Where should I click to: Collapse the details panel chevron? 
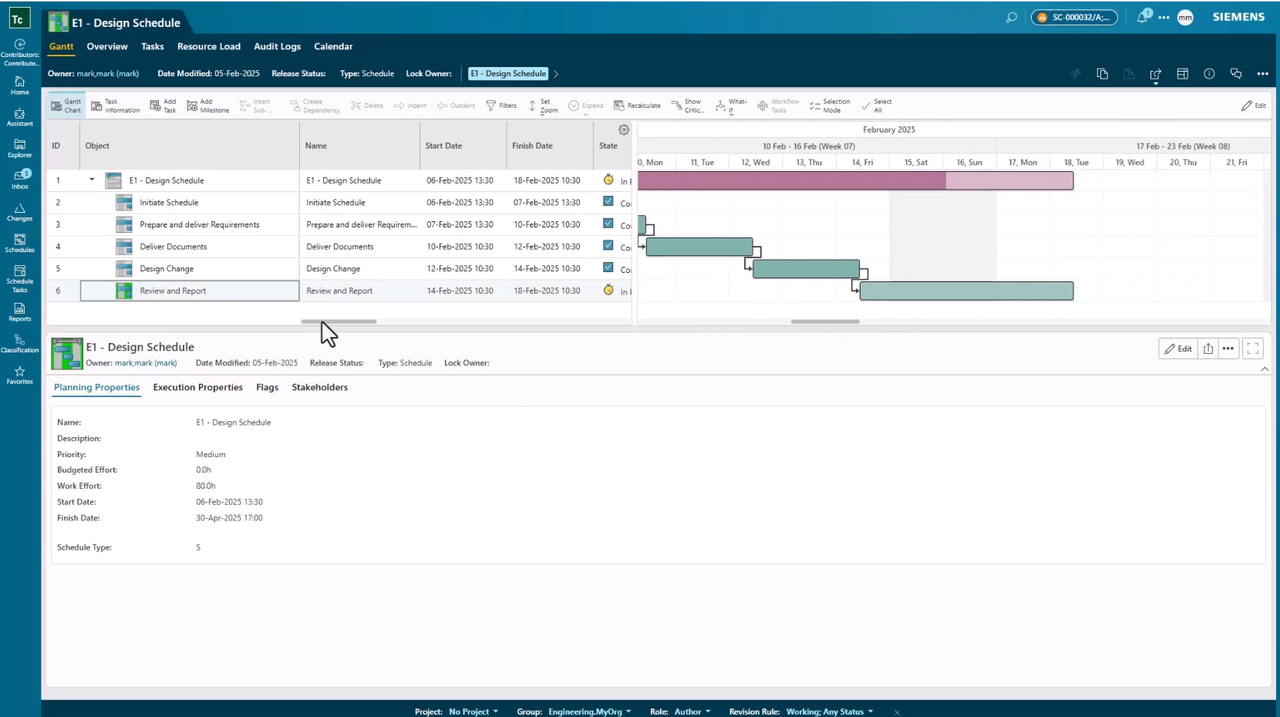1264,369
